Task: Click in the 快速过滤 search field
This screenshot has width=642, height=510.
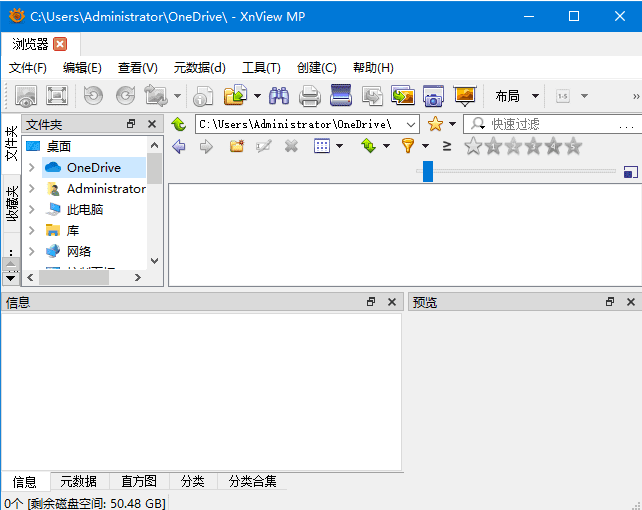Action: pyautogui.click(x=551, y=124)
